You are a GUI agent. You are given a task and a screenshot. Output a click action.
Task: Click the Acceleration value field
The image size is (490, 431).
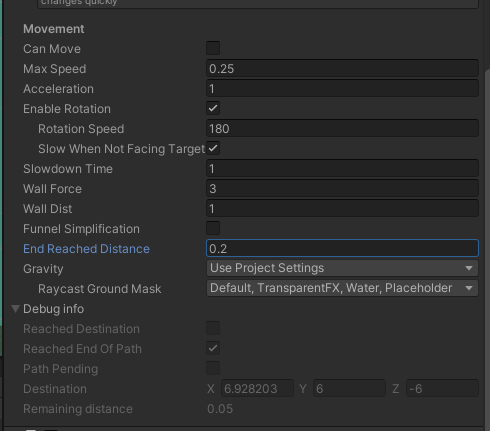[x=342, y=88]
